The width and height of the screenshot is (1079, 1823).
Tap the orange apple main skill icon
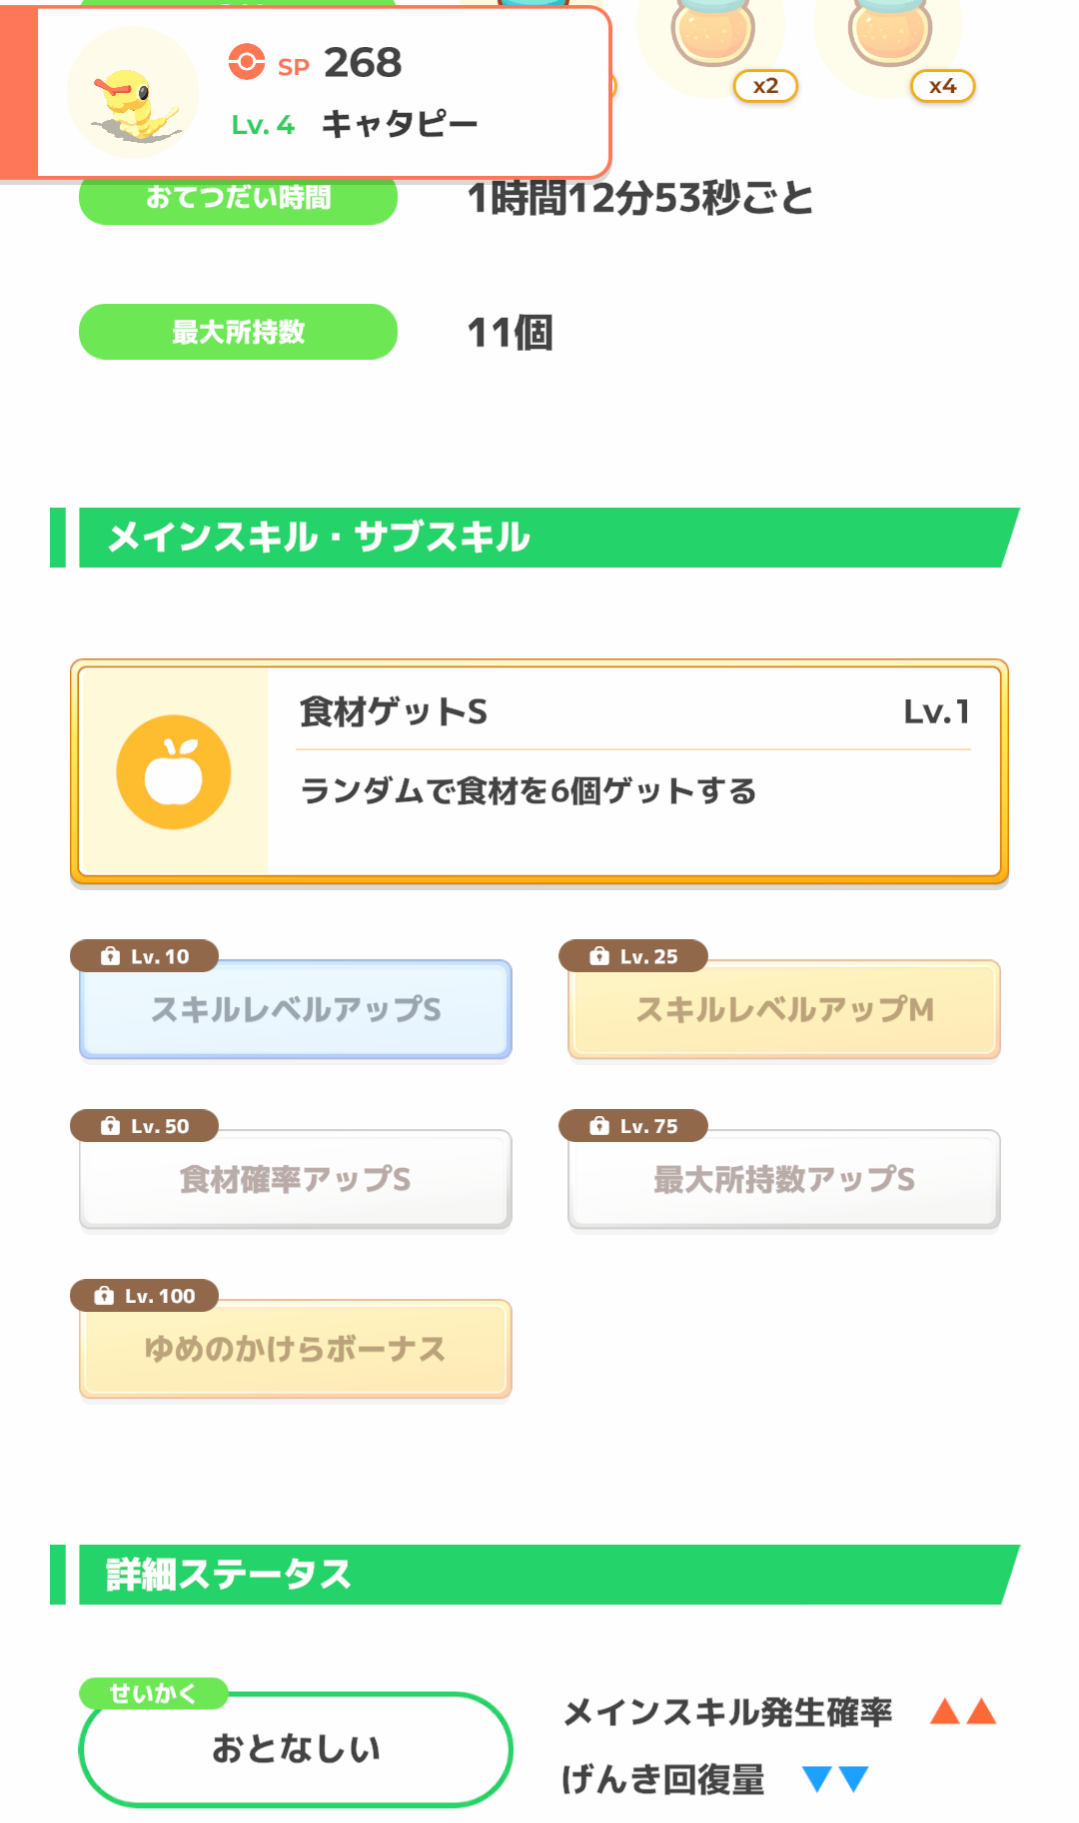click(x=173, y=772)
